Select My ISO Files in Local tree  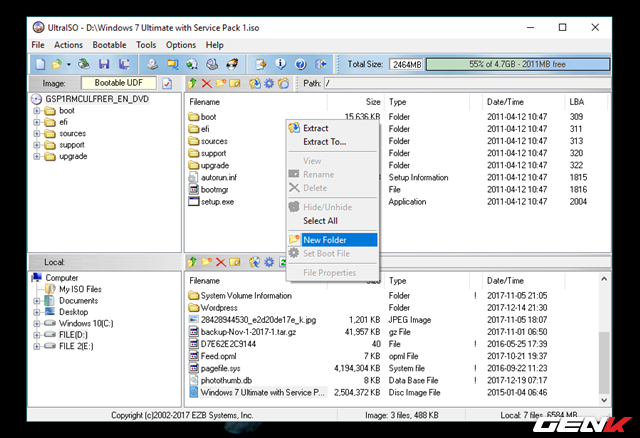coord(80,289)
